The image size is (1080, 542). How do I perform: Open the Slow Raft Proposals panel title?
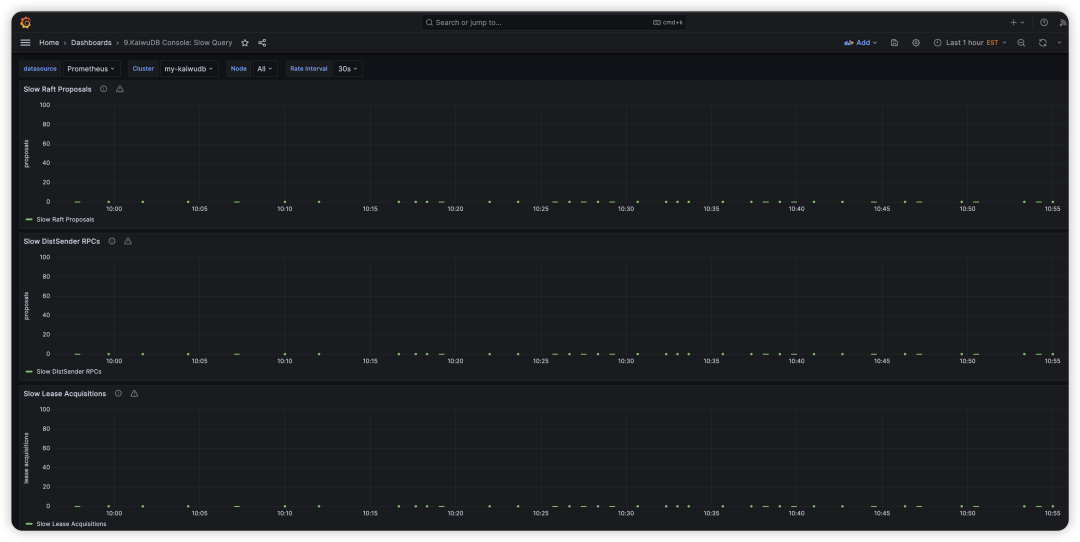click(57, 89)
